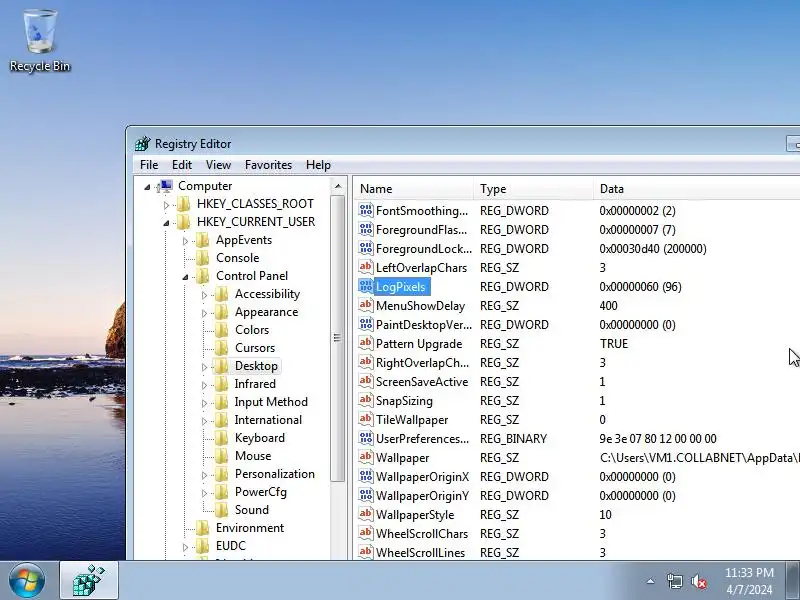Expand the Desktop key arrow
Image resolution: width=800 pixels, height=600 pixels.
point(204,367)
